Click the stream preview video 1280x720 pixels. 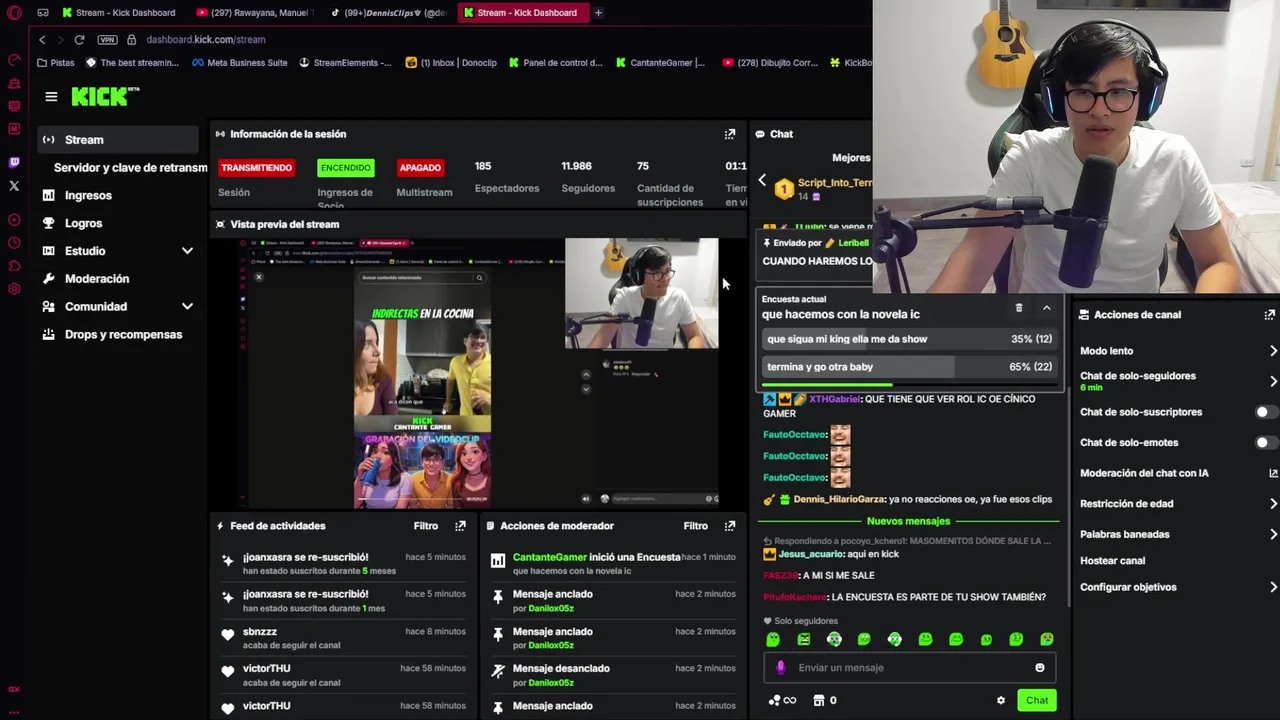(480, 374)
